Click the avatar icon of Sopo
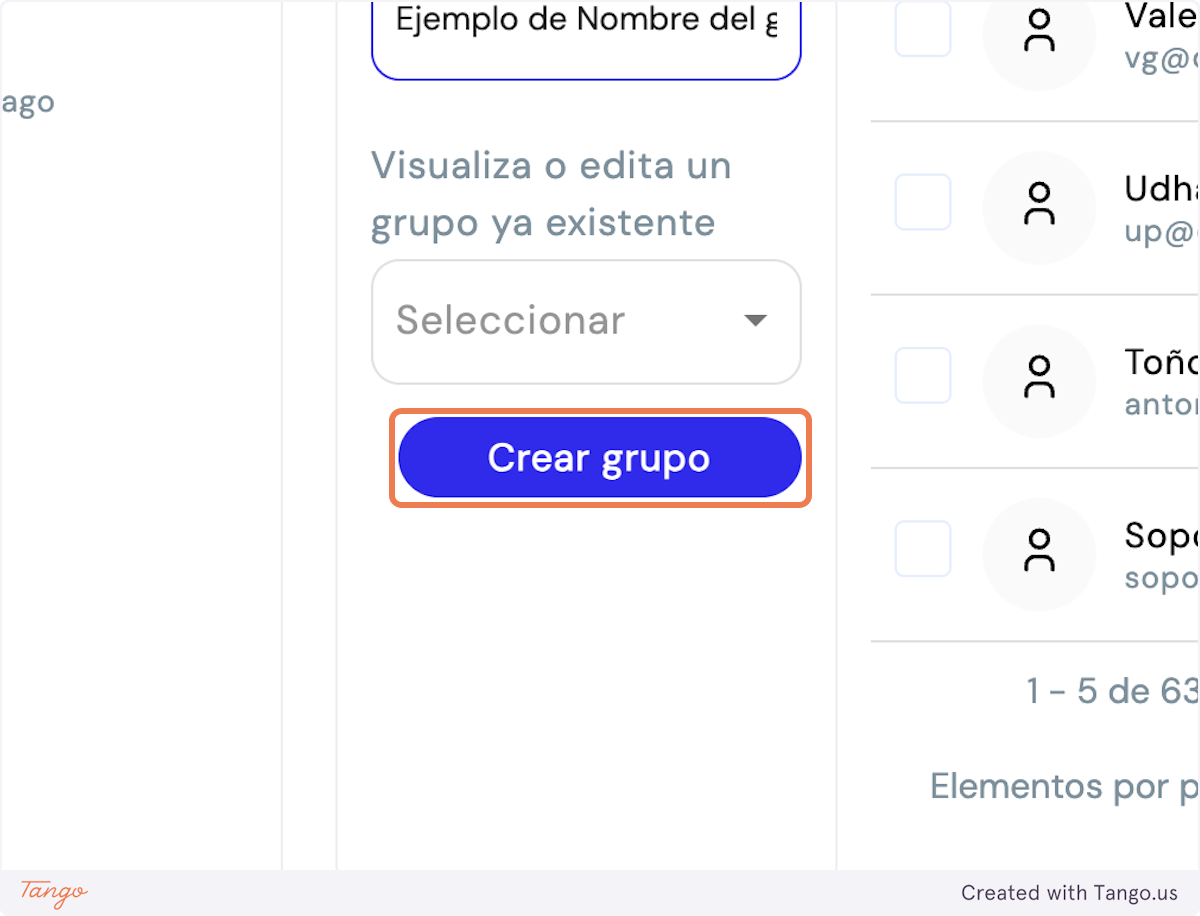Image resolution: width=1200 pixels, height=916 pixels. coord(1040,553)
